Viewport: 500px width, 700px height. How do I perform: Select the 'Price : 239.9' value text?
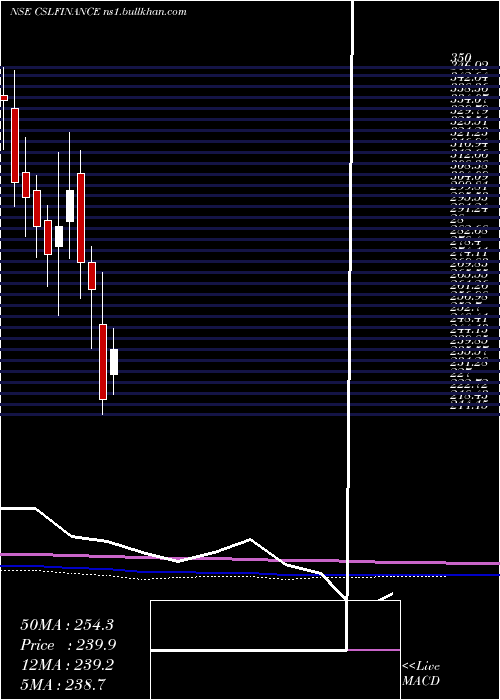coord(68,645)
